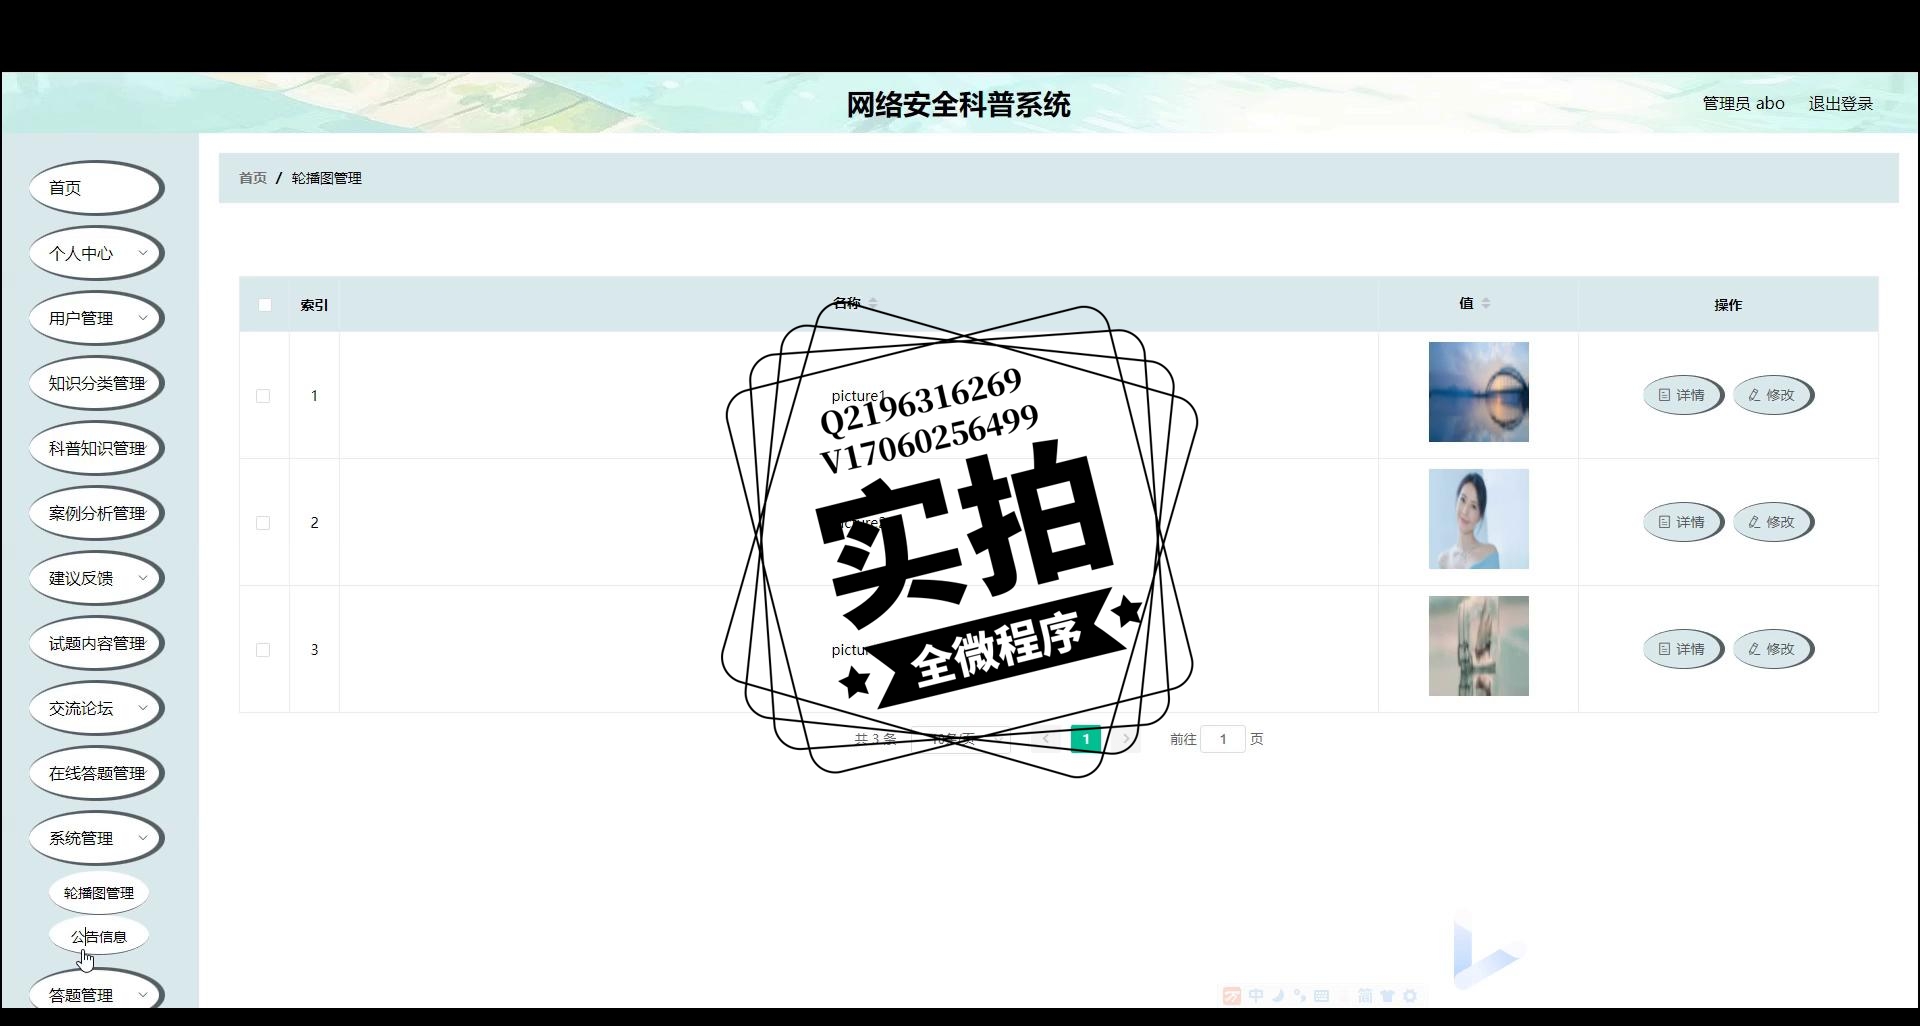Click the 操作 column header
The height and width of the screenshot is (1026, 1920).
tap(1728, 305)
